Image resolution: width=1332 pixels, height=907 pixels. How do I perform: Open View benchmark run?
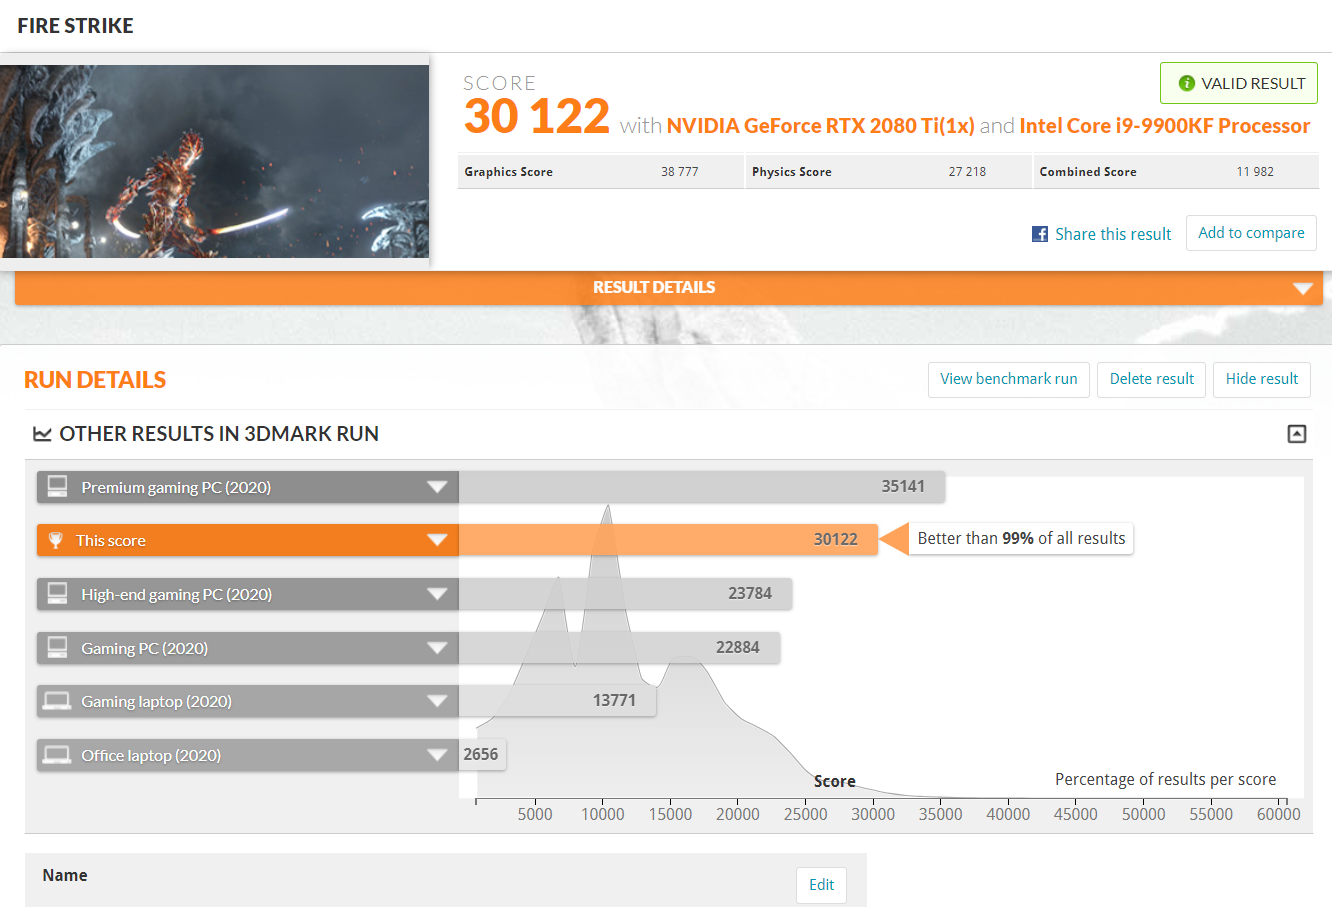(x=1009, y=379)
